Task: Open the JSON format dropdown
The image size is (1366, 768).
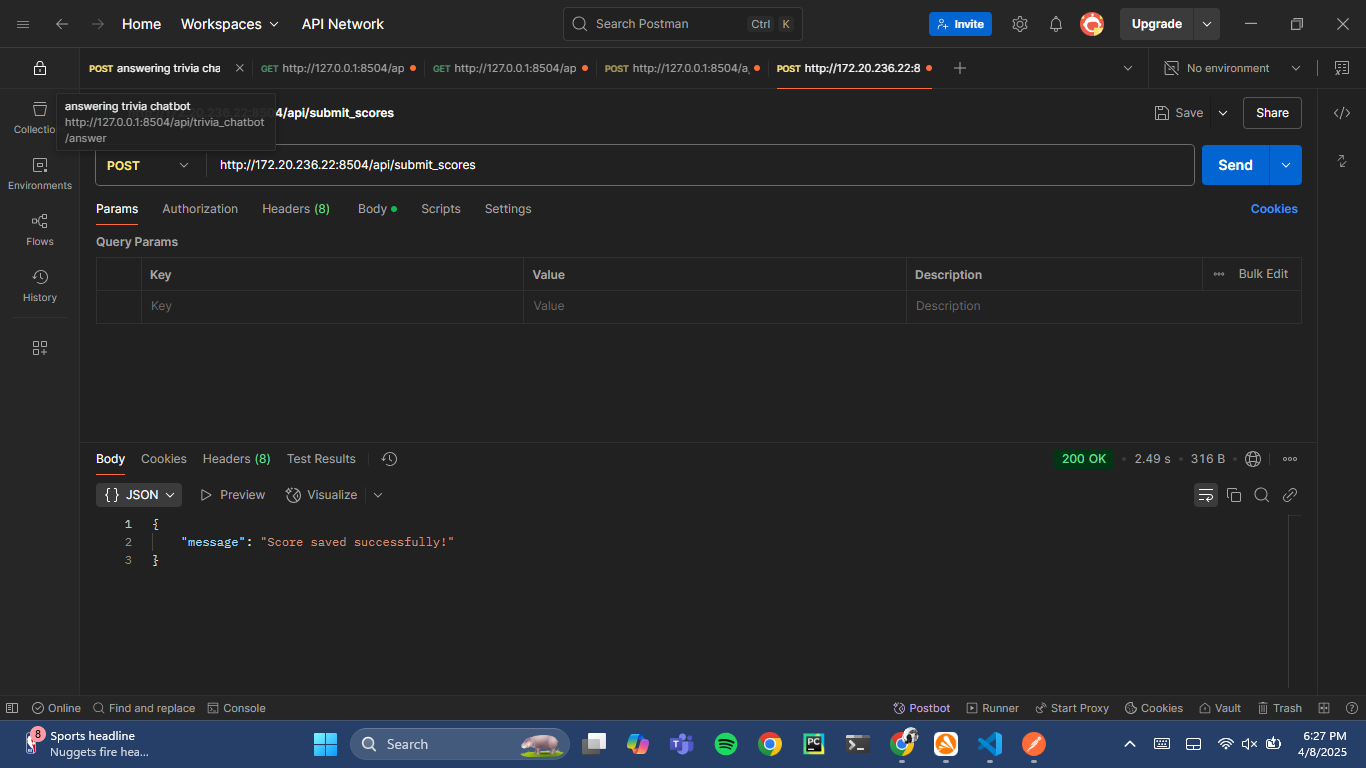Action: [140, 495]
